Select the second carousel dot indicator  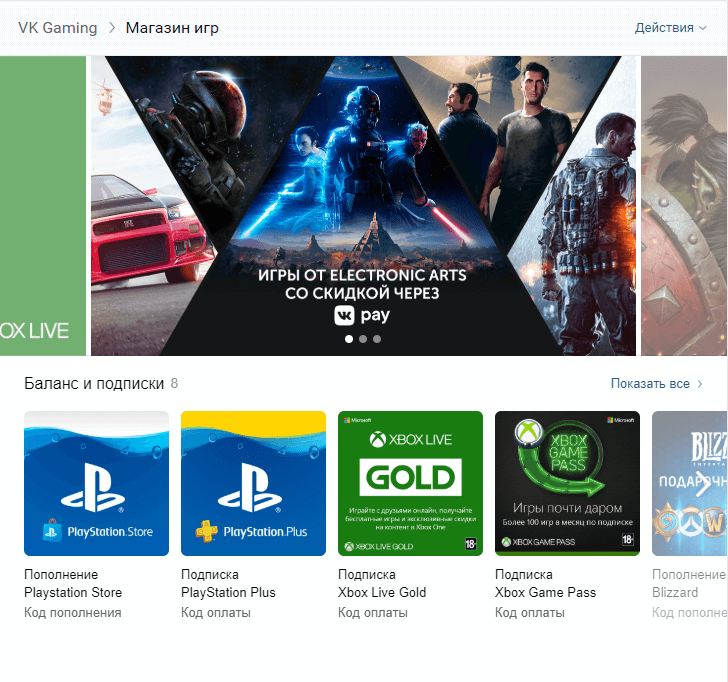[363, 339]
